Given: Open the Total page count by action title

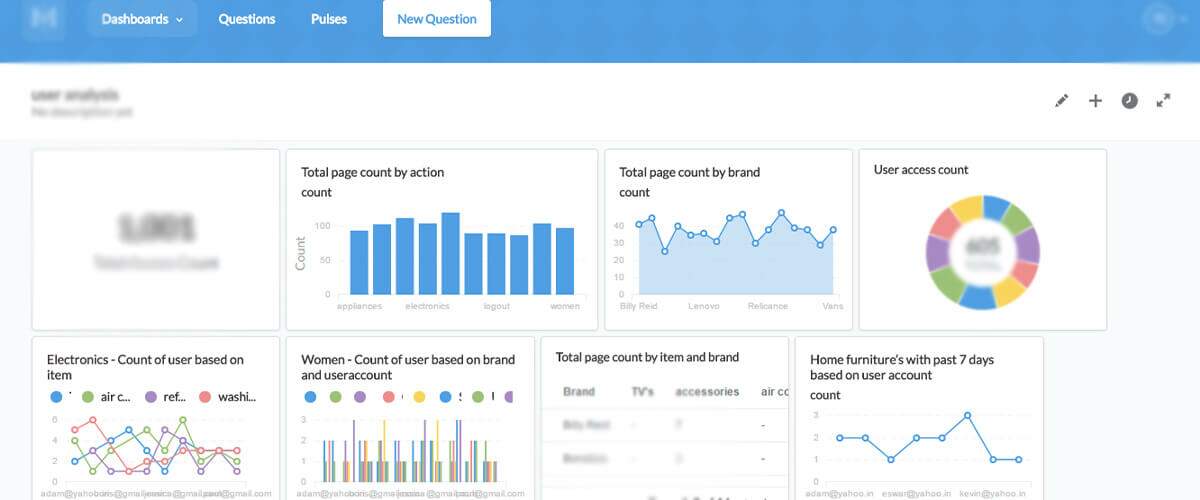Looking at the screenshot, I should (x=373, y=172).
